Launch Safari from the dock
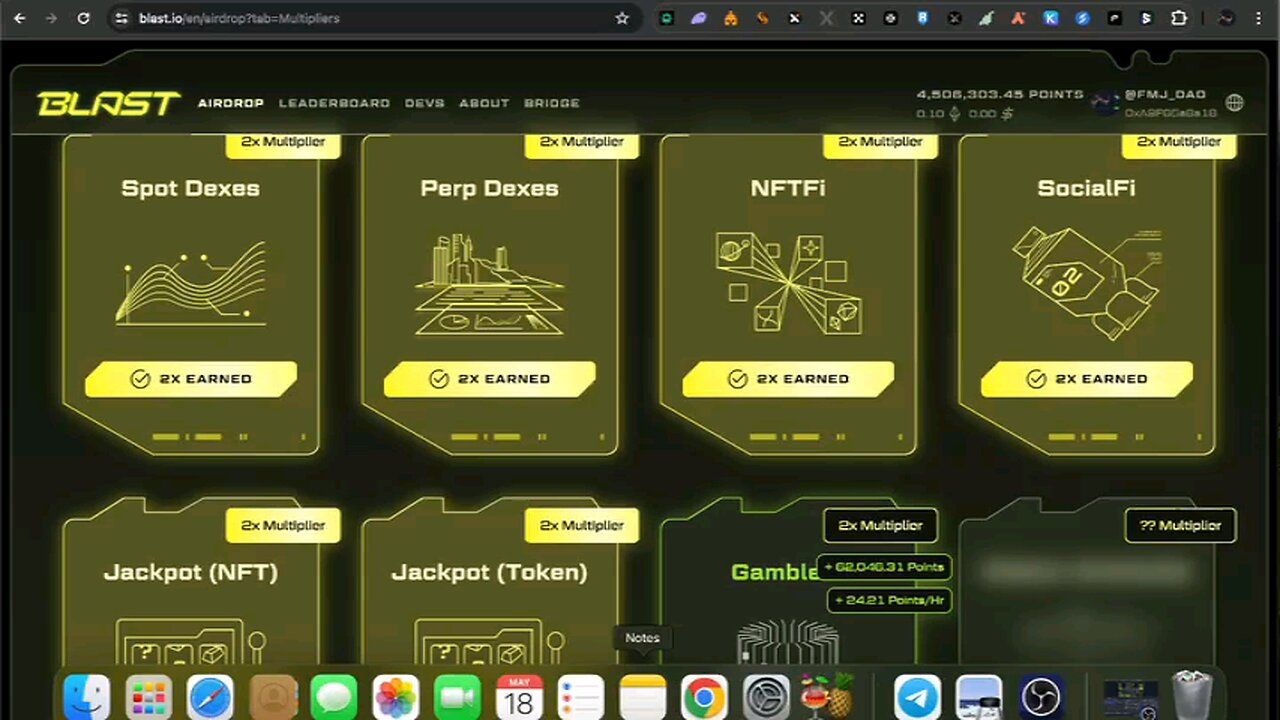Image resolution: width=1280 pixels, height=720 pixels. (210, 697)
